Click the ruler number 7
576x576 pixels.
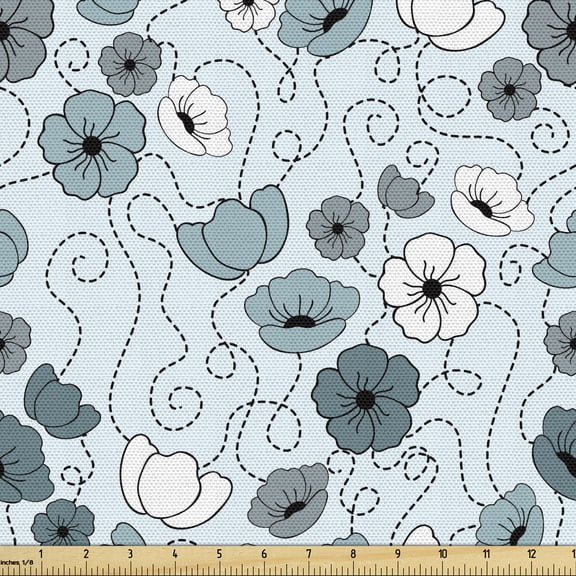(x=309, y=554)
